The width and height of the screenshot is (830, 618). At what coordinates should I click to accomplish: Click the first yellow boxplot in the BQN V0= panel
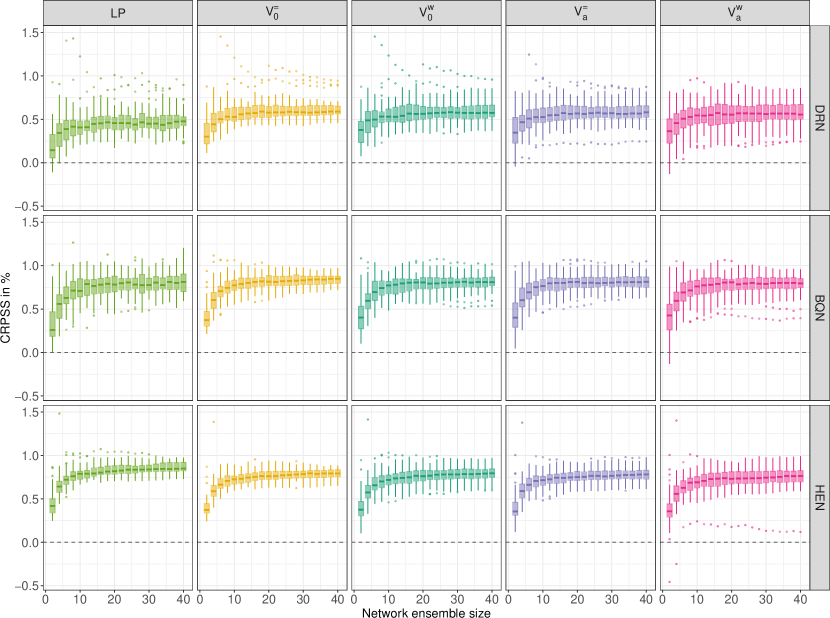(206, 319)
